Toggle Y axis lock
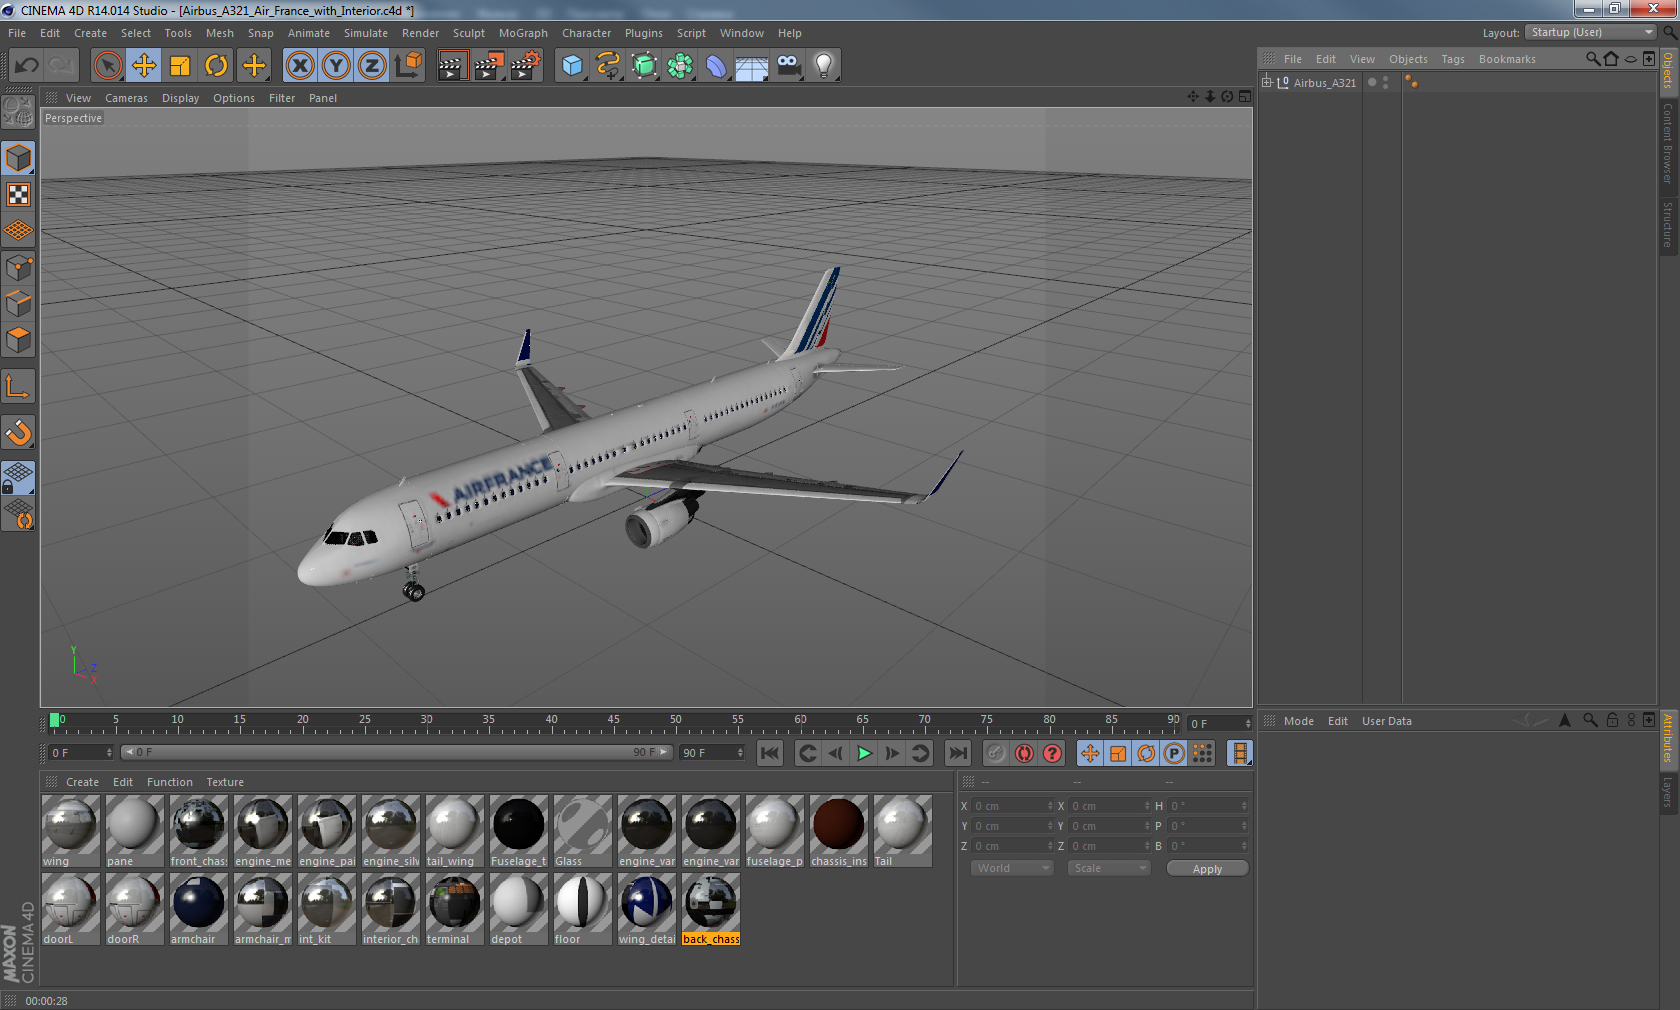Viewport: 1680px width, 1010px height. tap(336, 66)
